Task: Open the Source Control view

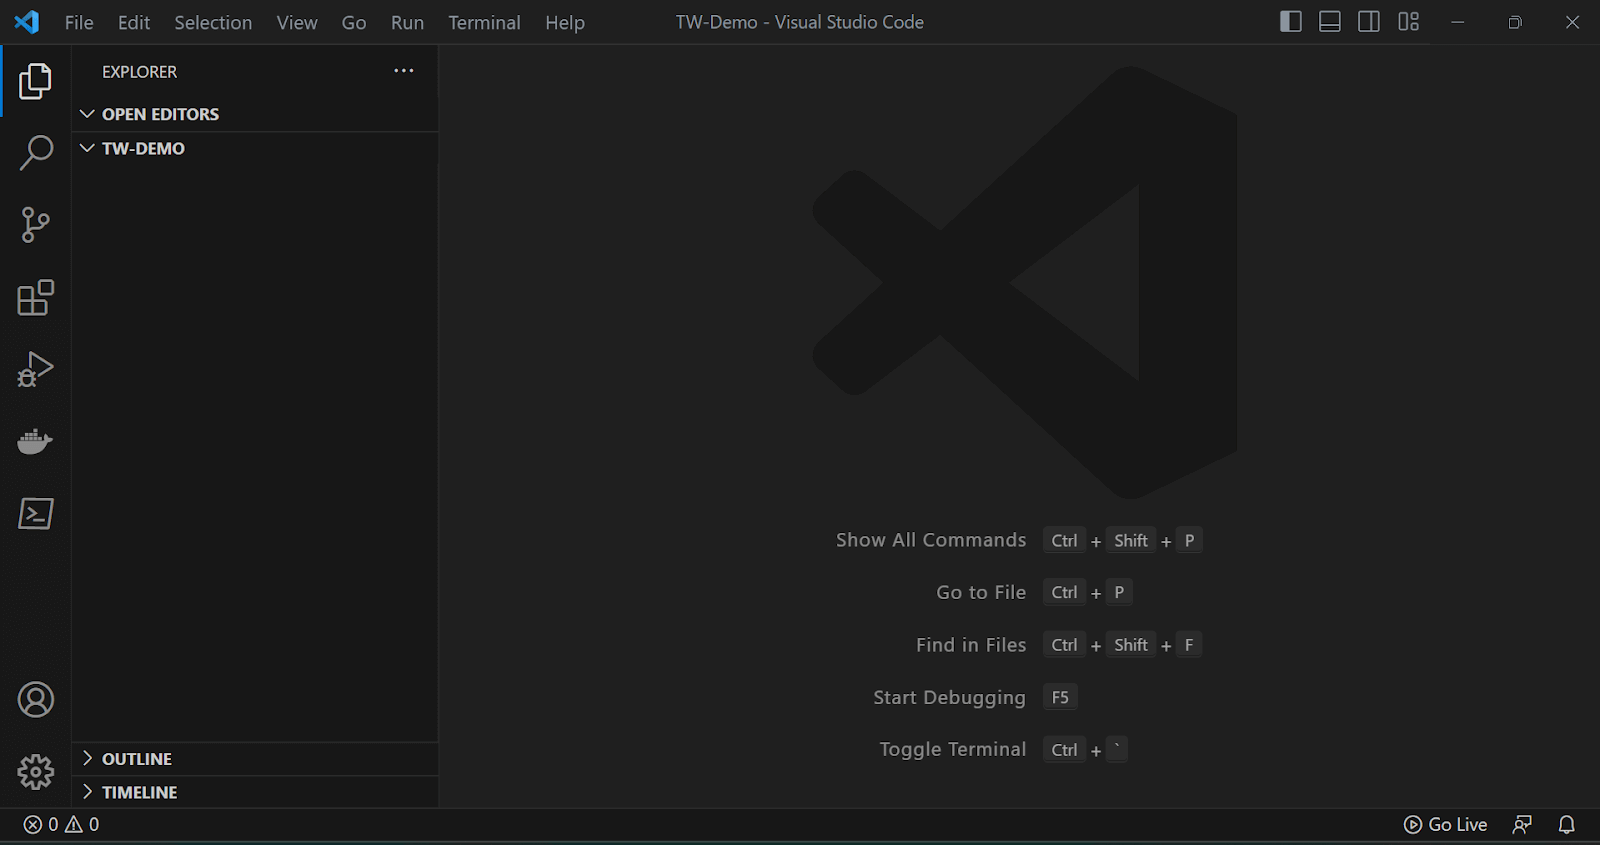Action: point(35,225)
